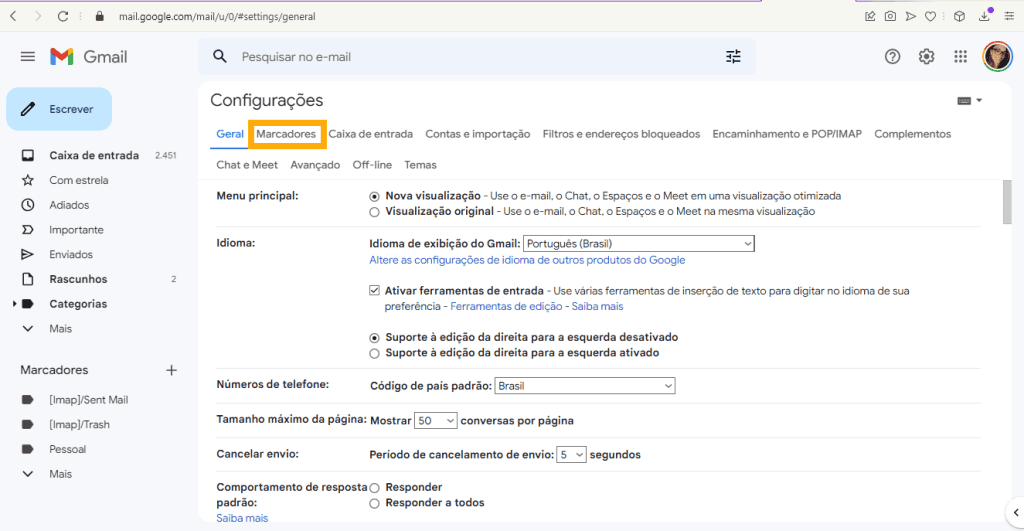The height and width of the screenshot is (531, 1024).
Task: Select right-to-left editing desativado option
Action: (374, 338)
